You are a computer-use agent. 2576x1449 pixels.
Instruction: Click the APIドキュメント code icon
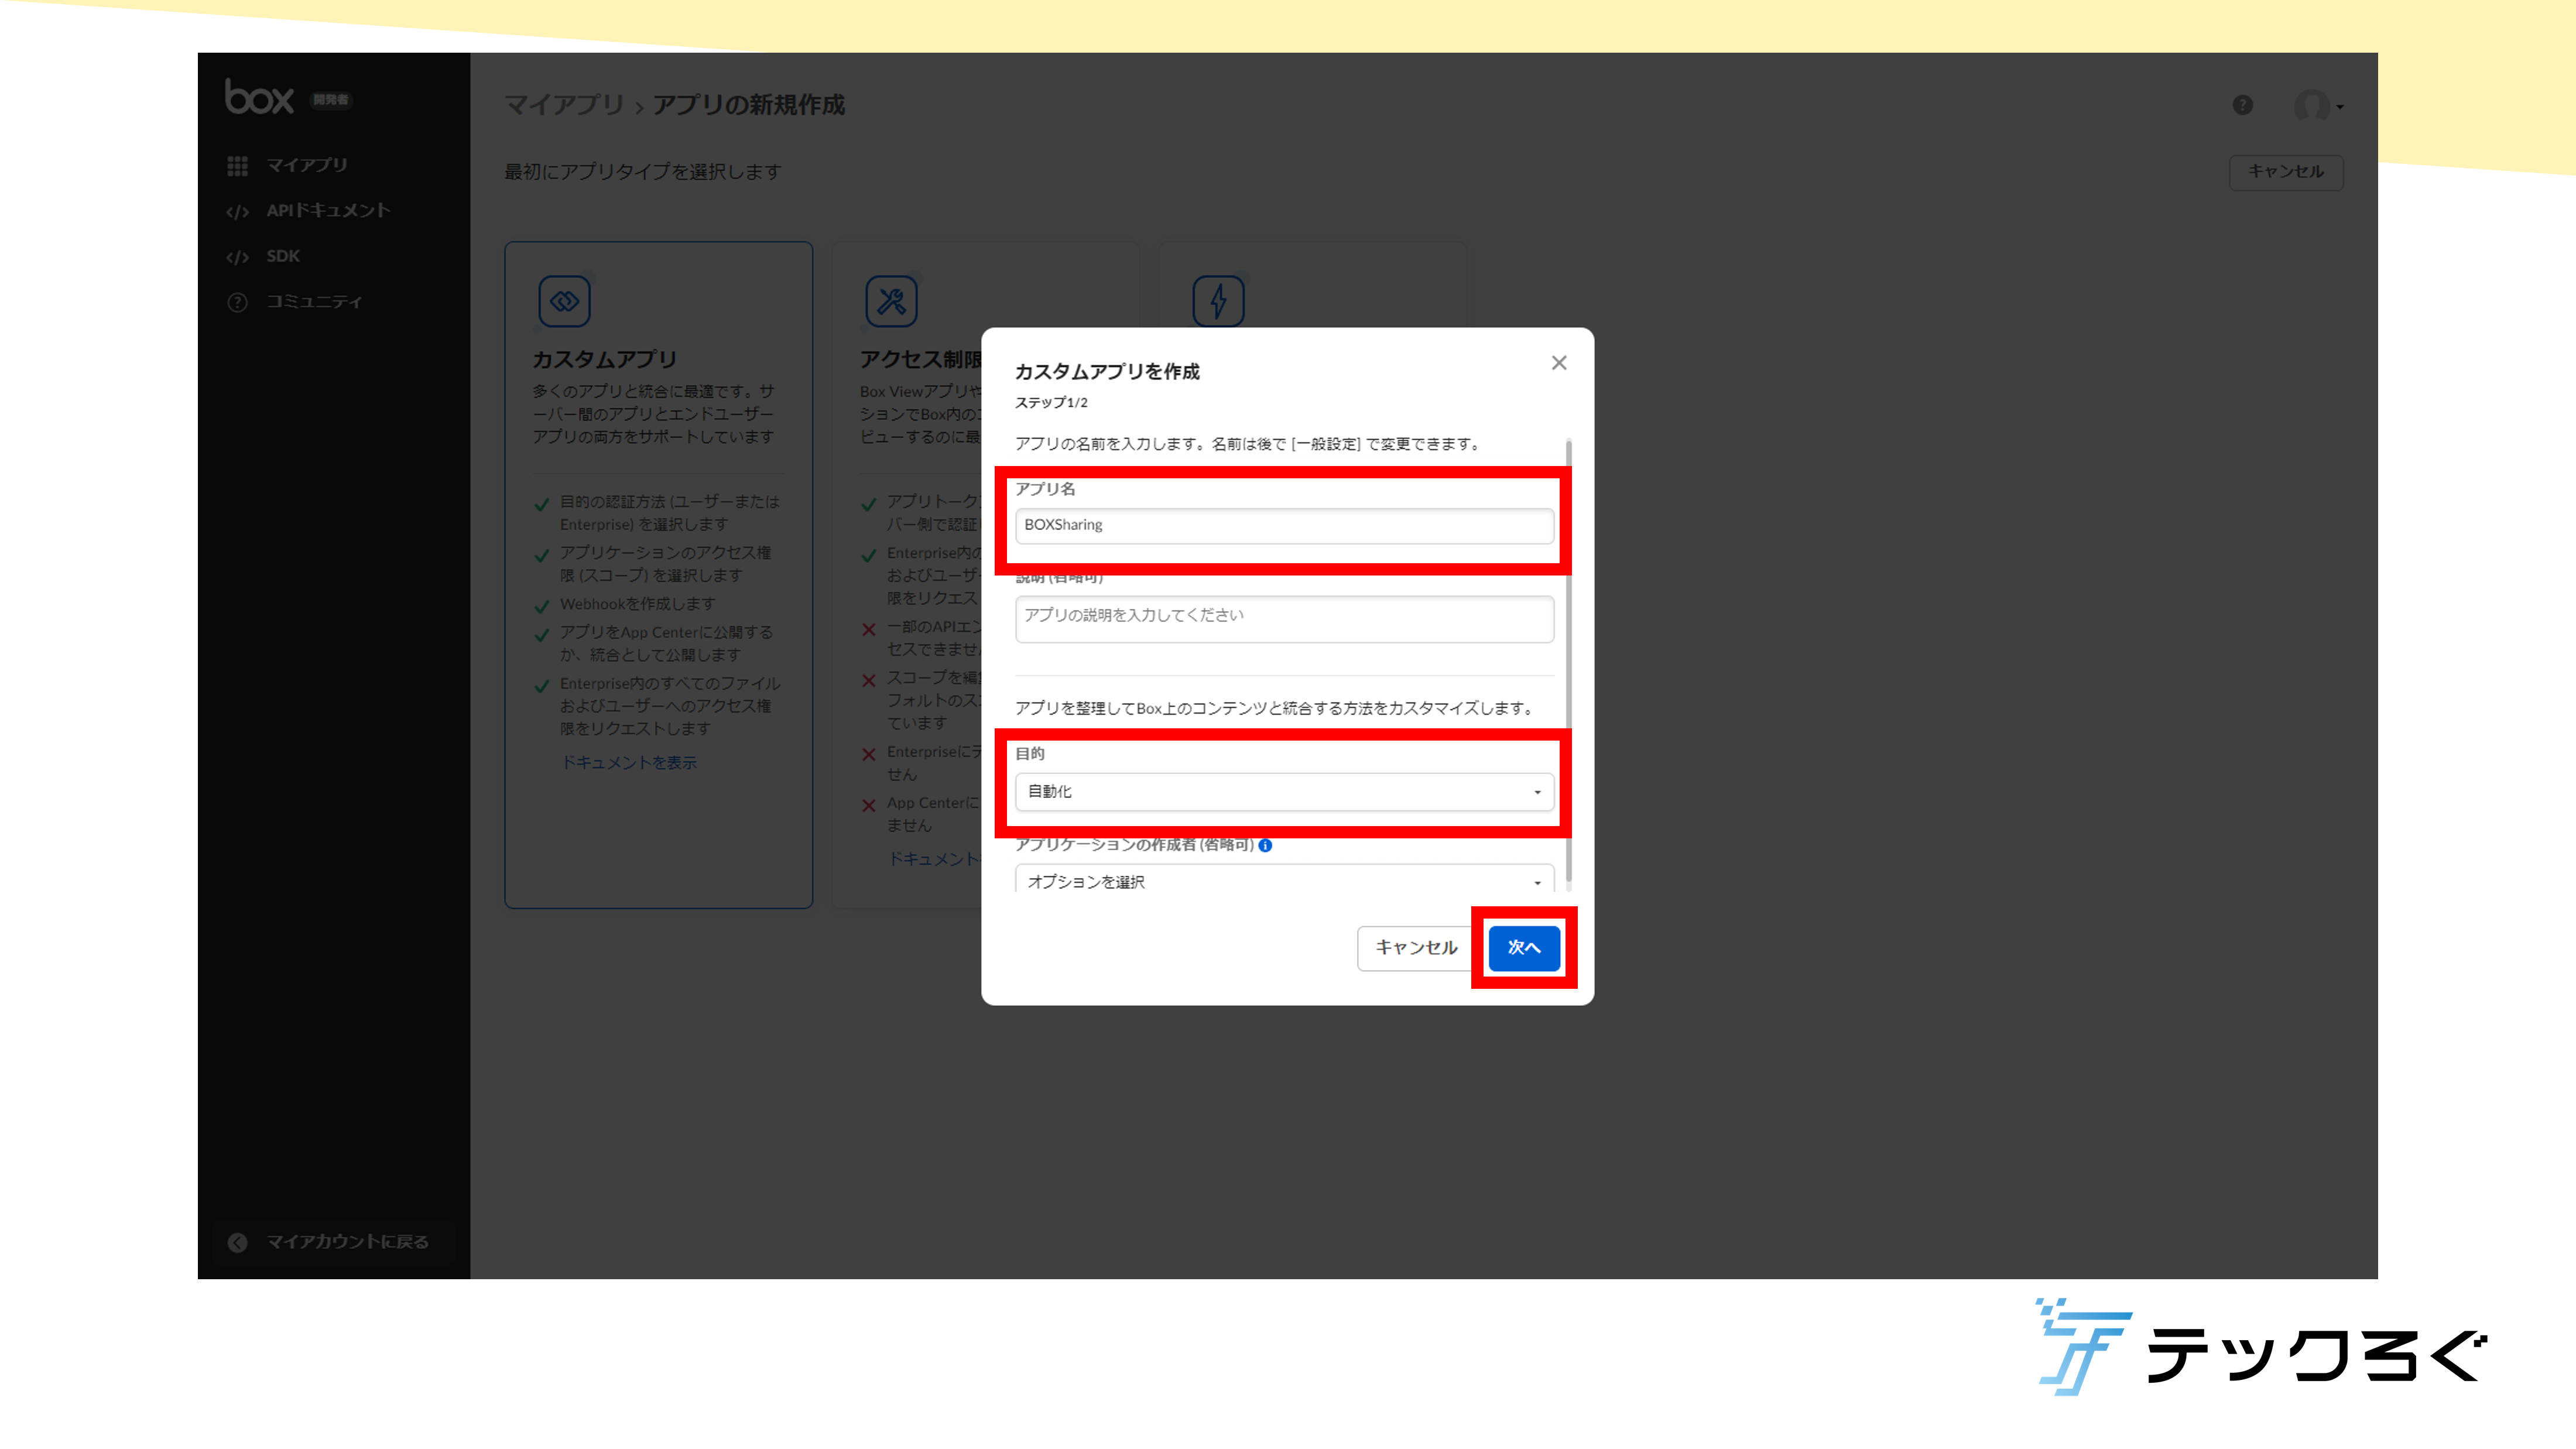coord(237,211)
